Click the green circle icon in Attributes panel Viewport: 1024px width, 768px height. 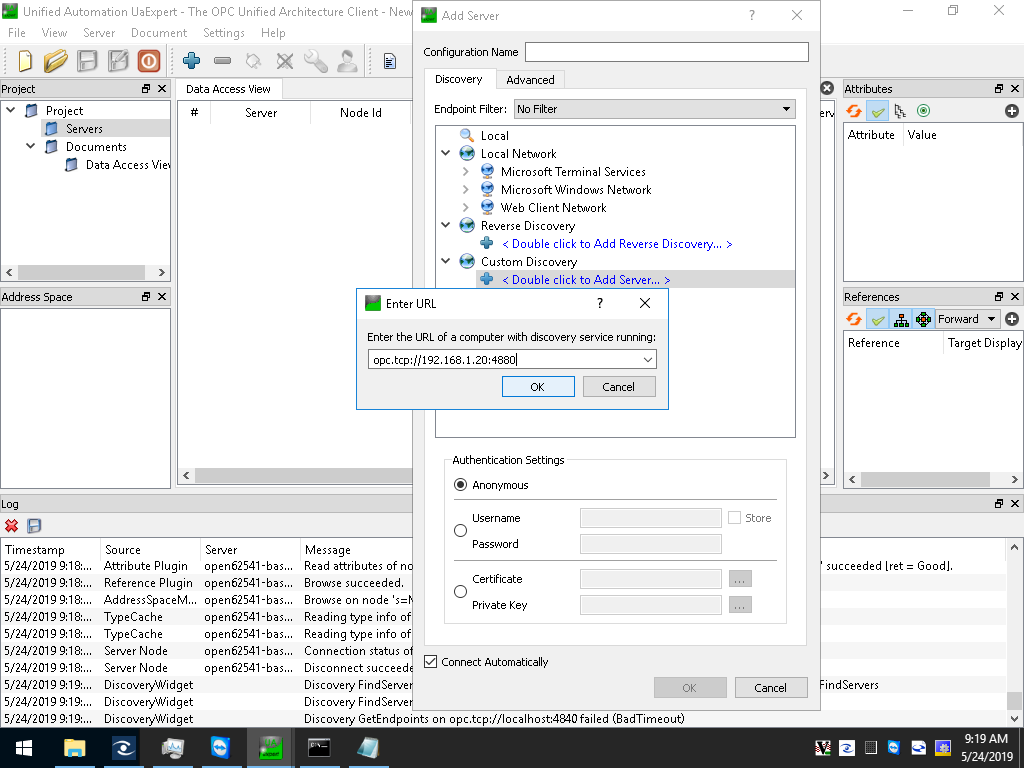coord(923,111)
